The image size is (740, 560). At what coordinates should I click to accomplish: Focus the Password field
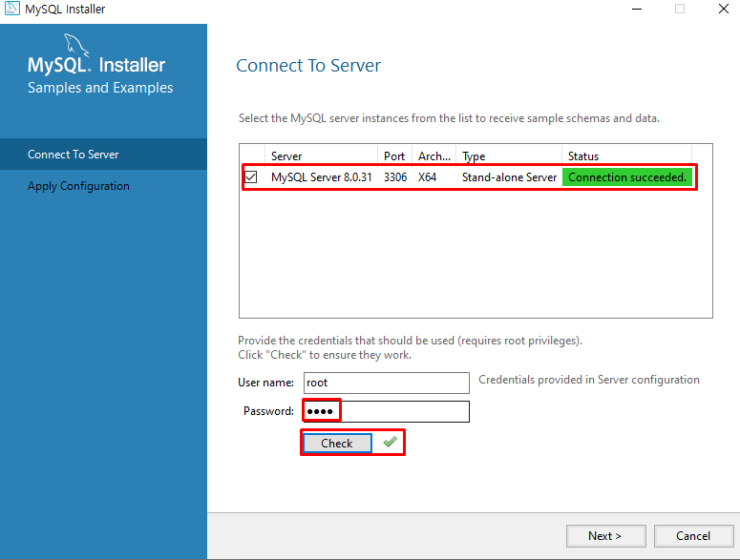point(387,411)
